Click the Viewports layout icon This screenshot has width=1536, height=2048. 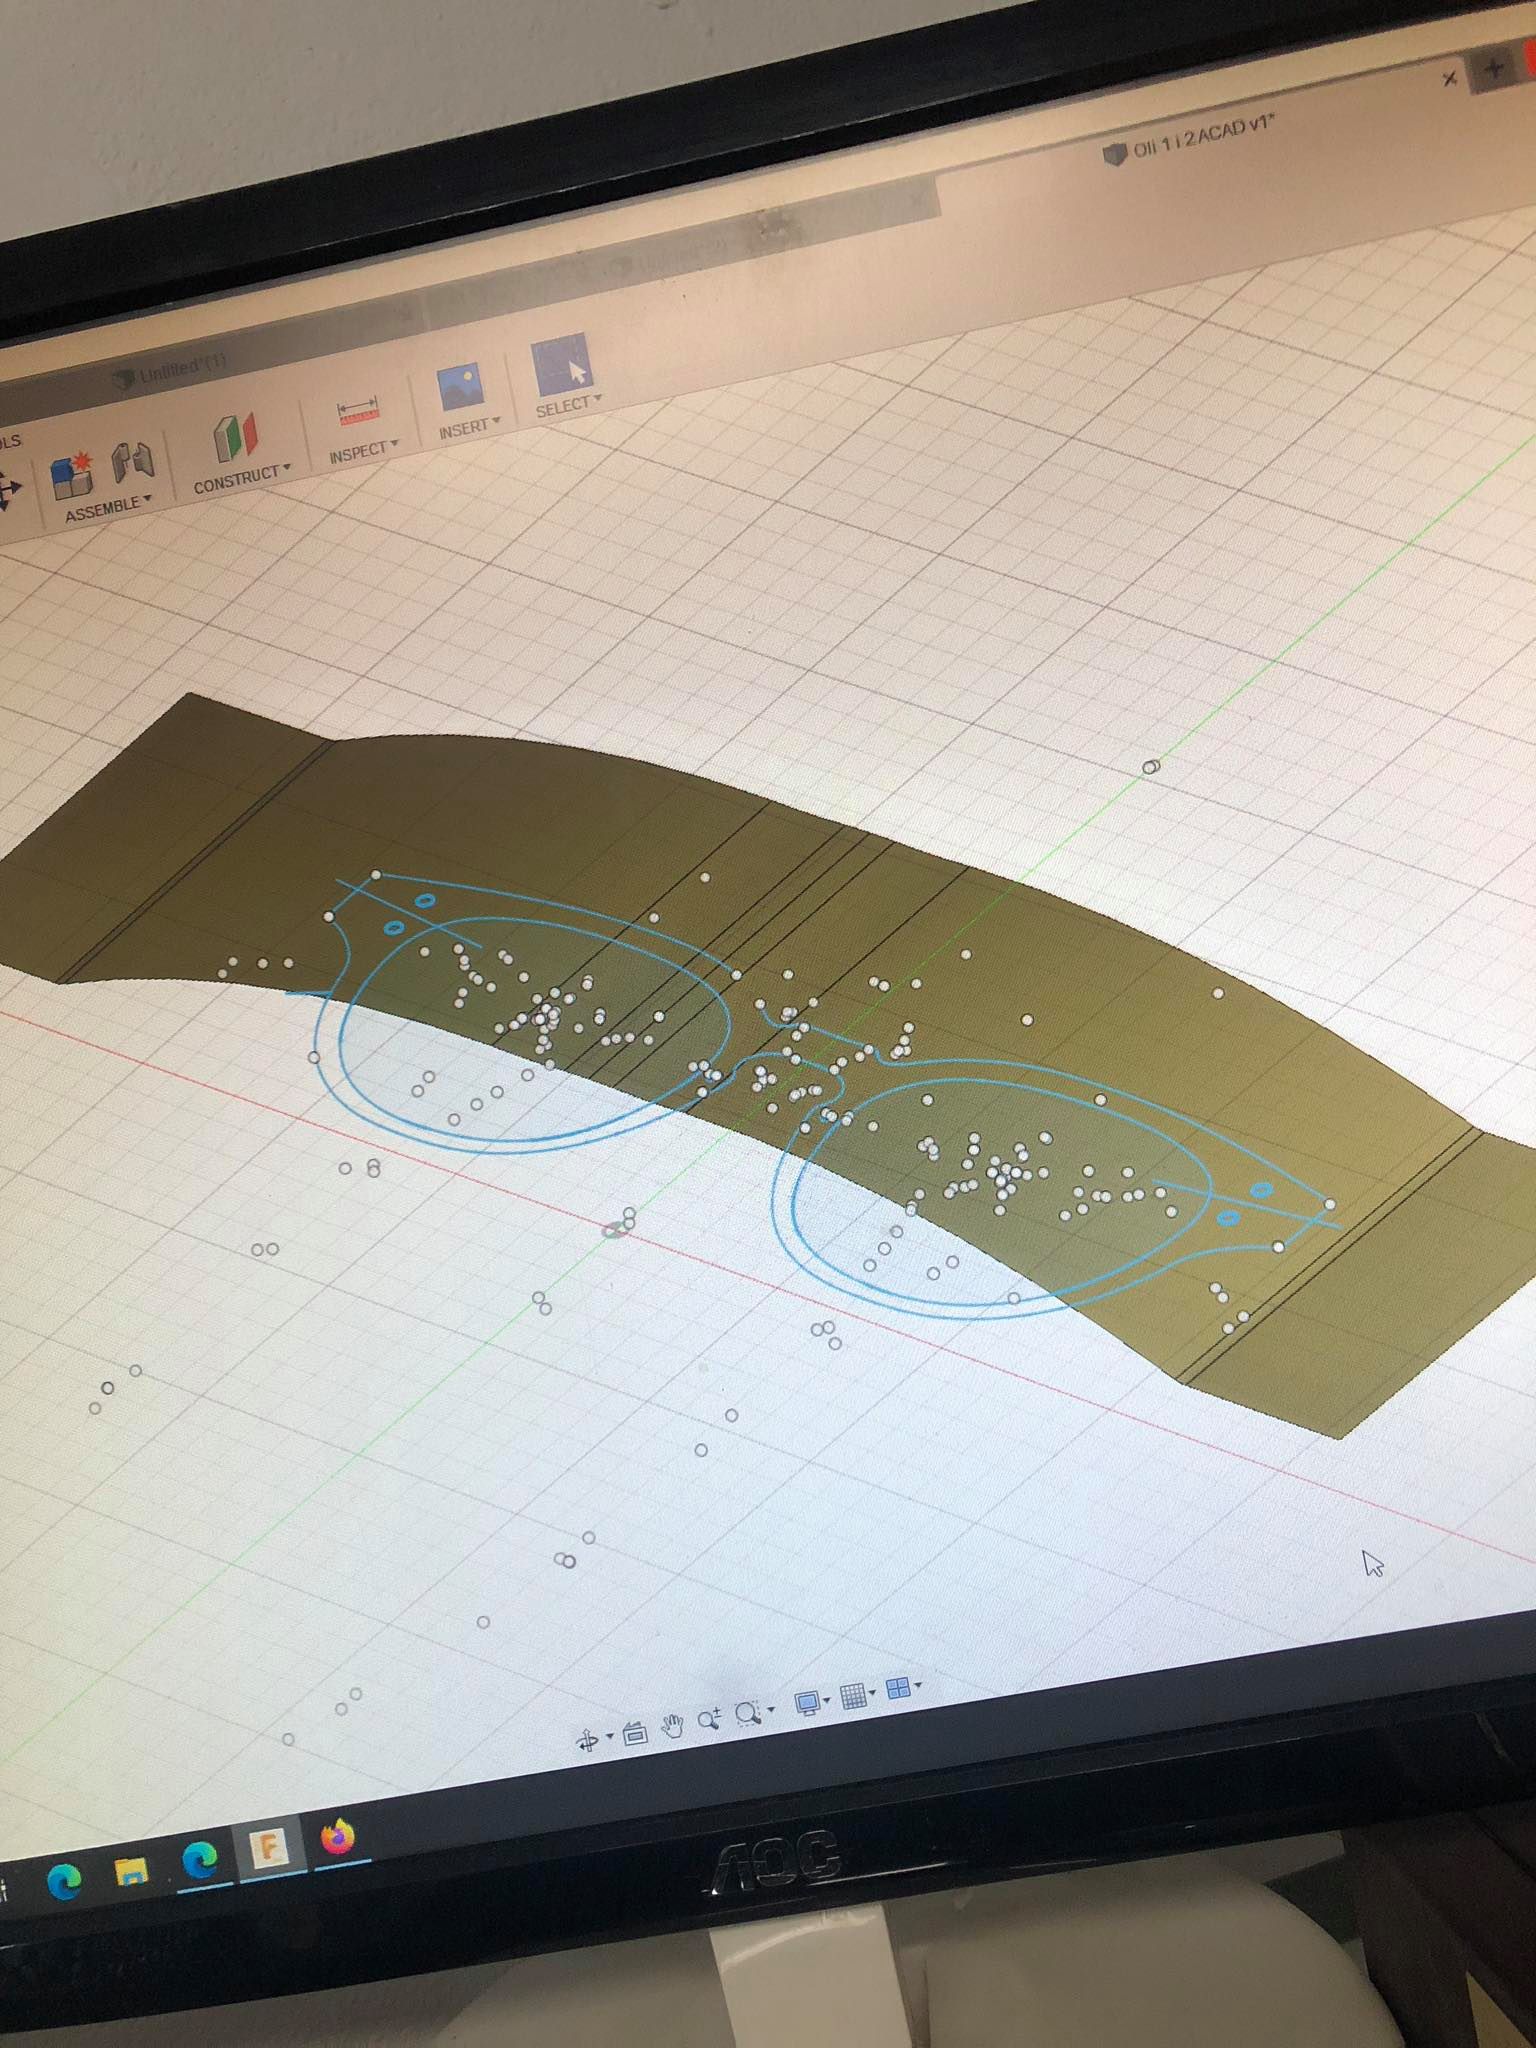pos(898,1687)
